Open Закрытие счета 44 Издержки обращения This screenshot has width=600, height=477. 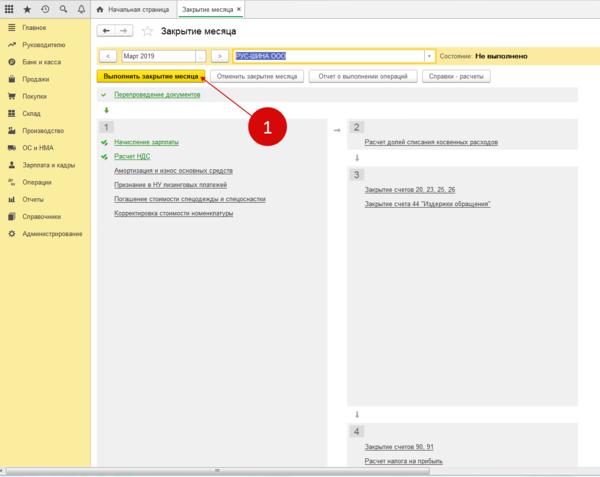coord(427,204)
